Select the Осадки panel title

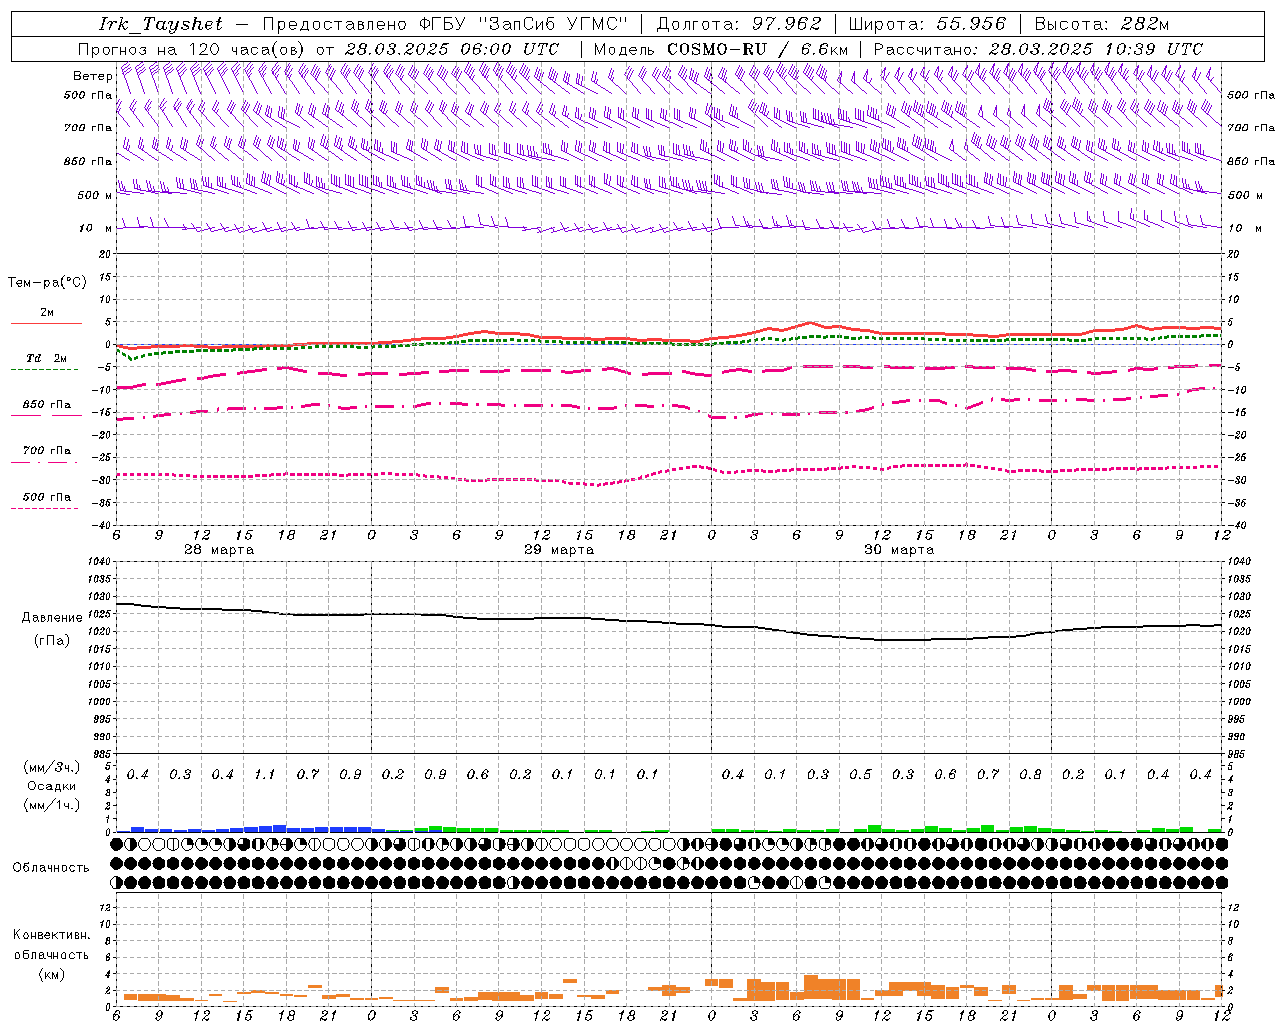pos(52,786)
